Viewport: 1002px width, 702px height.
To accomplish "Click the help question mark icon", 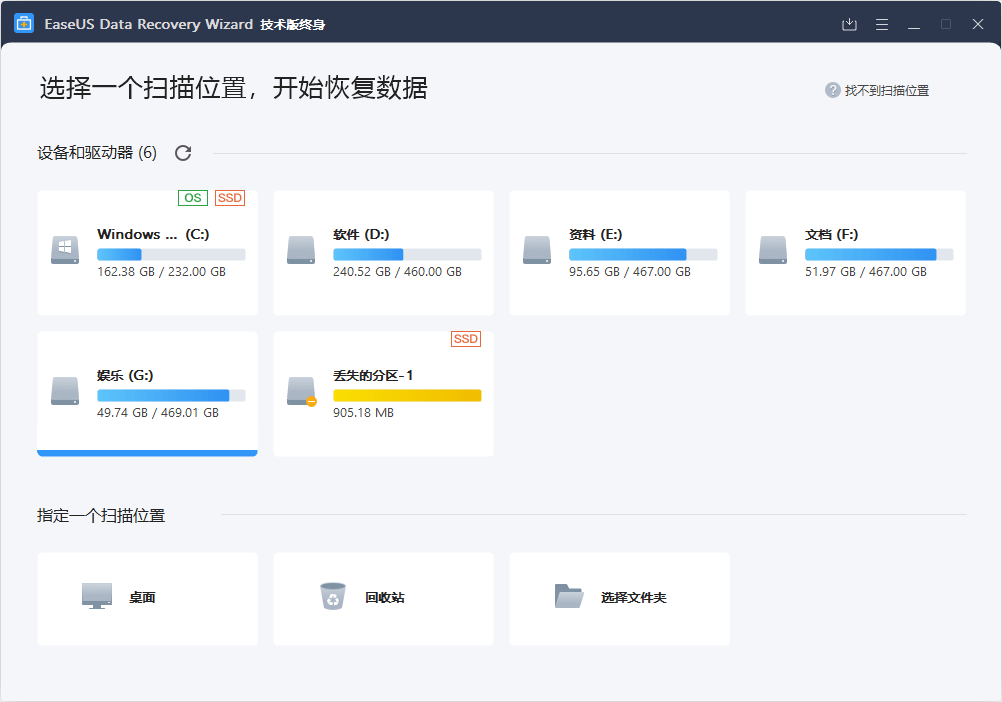I will click(833, 90).
